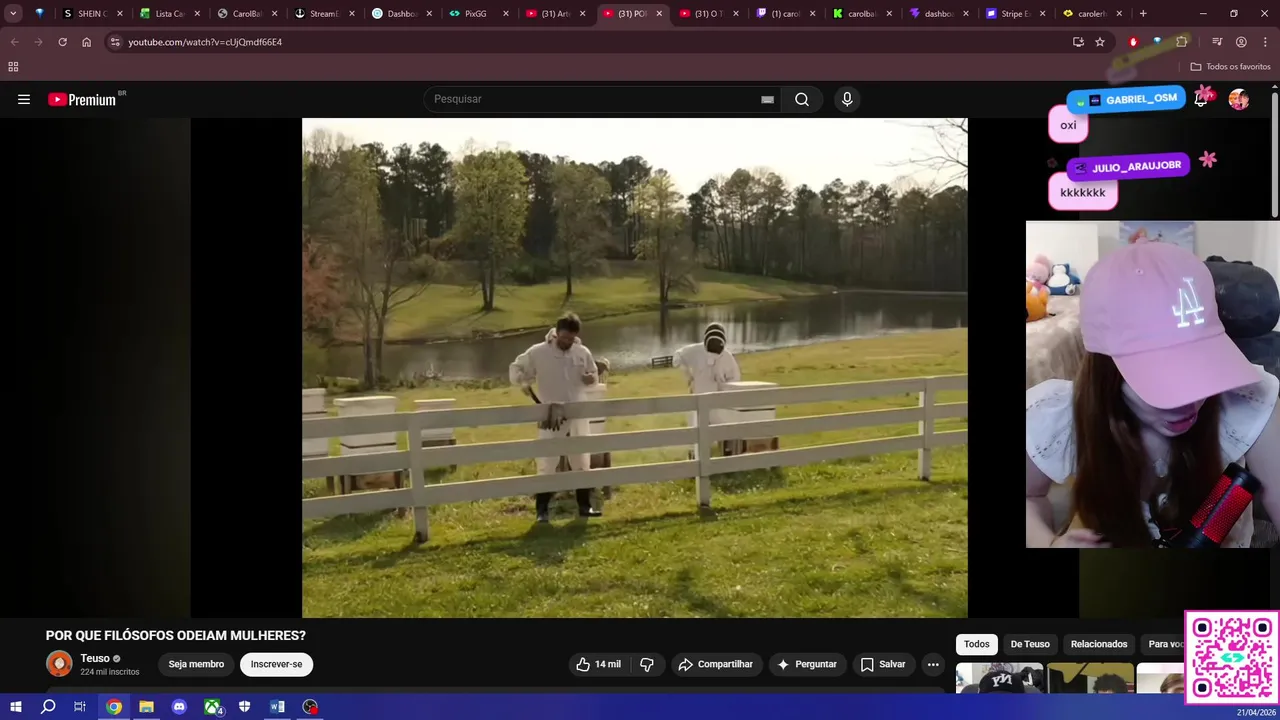Image resolution: width=1280 pixels, height=720 pixels.
Task: Open the Teuso channel name link
Action: pyautogui.click(x=95, y=658)
